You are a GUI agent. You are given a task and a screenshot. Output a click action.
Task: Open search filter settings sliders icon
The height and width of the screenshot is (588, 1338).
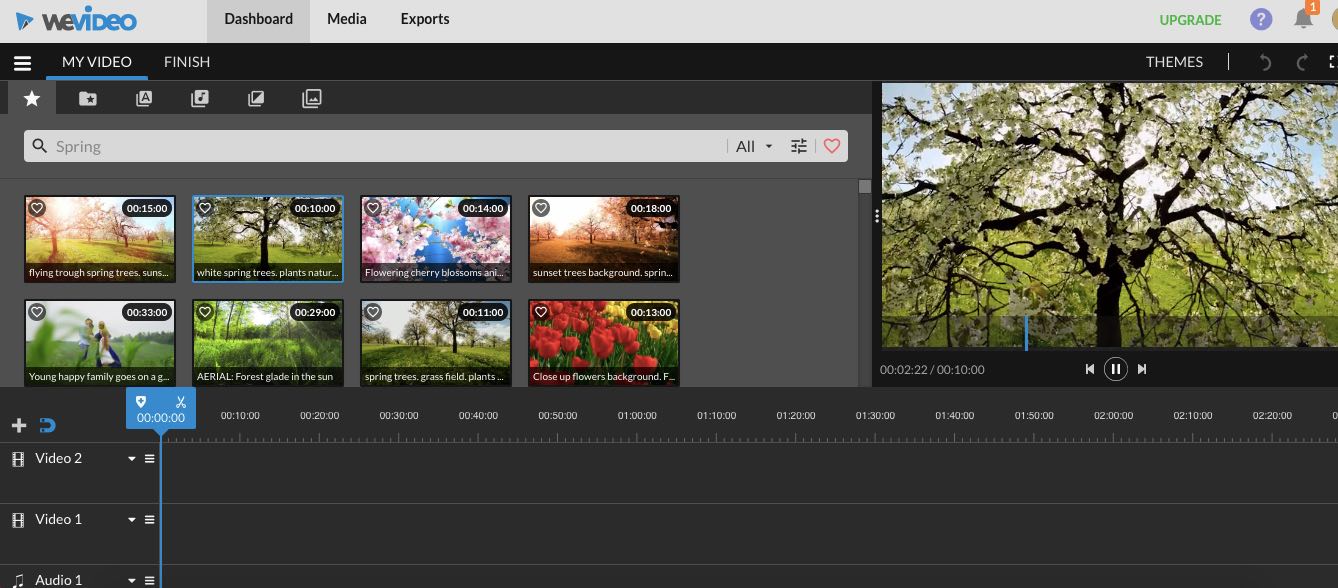[x=798, y=146]
